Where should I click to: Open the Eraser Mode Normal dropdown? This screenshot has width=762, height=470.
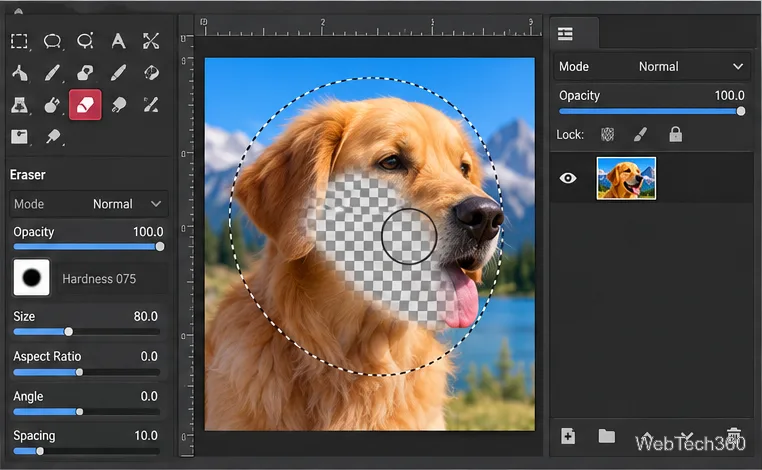pyautogui.click(x=88, y=204)
